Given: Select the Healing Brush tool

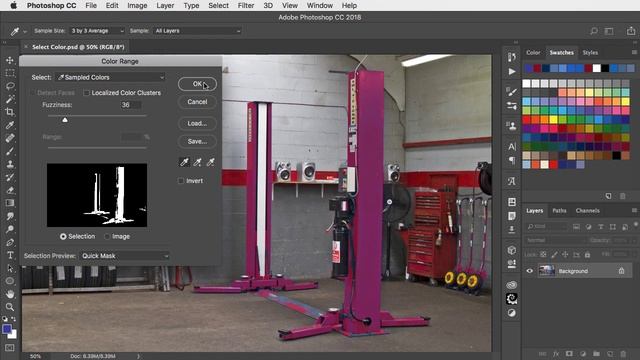Looking at the screenshot, I should [10, 138].
